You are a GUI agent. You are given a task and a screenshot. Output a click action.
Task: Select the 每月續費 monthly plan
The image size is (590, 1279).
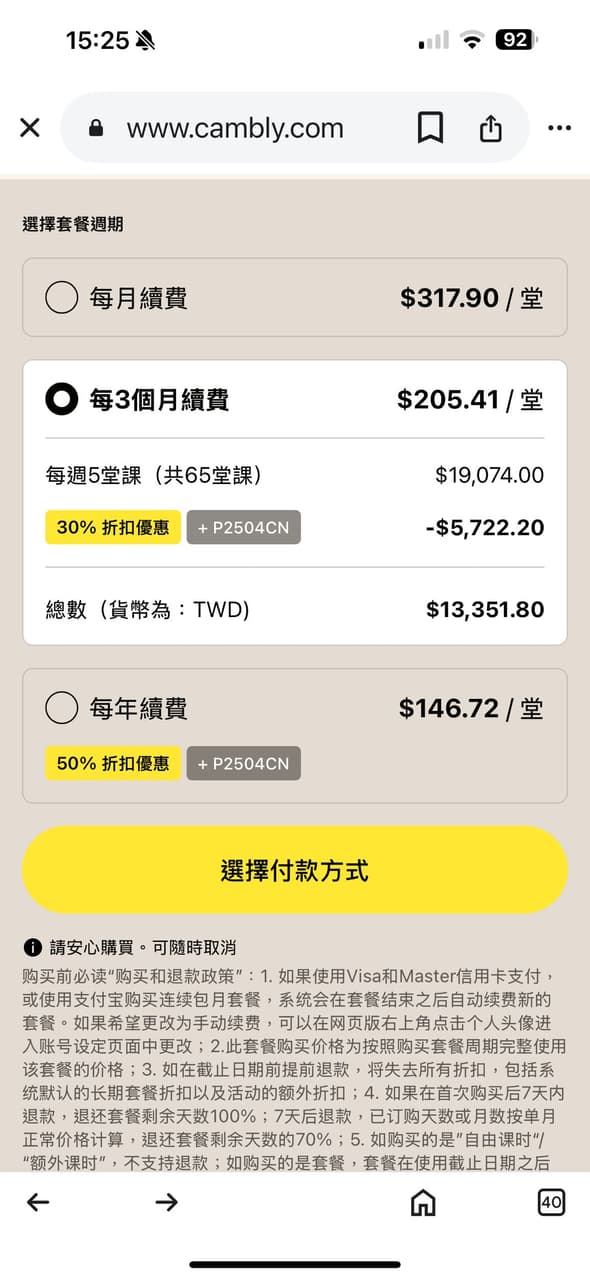(61, 297)
